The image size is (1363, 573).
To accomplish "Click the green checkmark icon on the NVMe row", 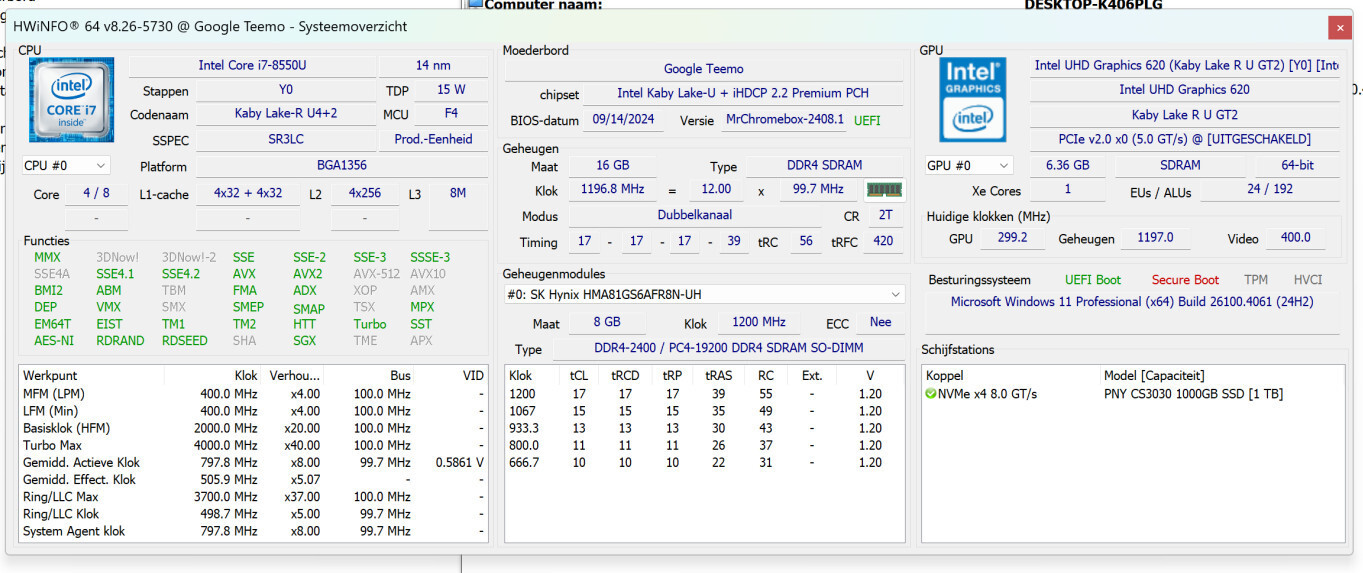I will (931, 394).
